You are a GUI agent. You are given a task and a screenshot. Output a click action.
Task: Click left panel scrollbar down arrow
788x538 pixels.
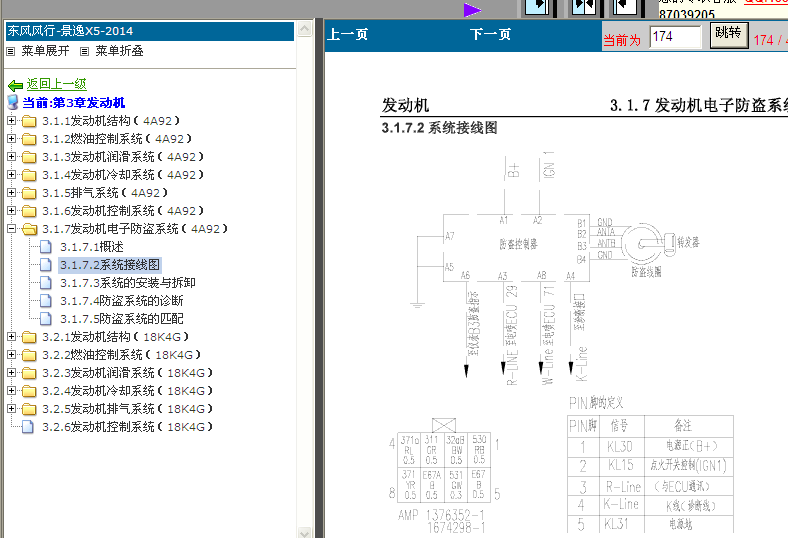tap(305, 532)
